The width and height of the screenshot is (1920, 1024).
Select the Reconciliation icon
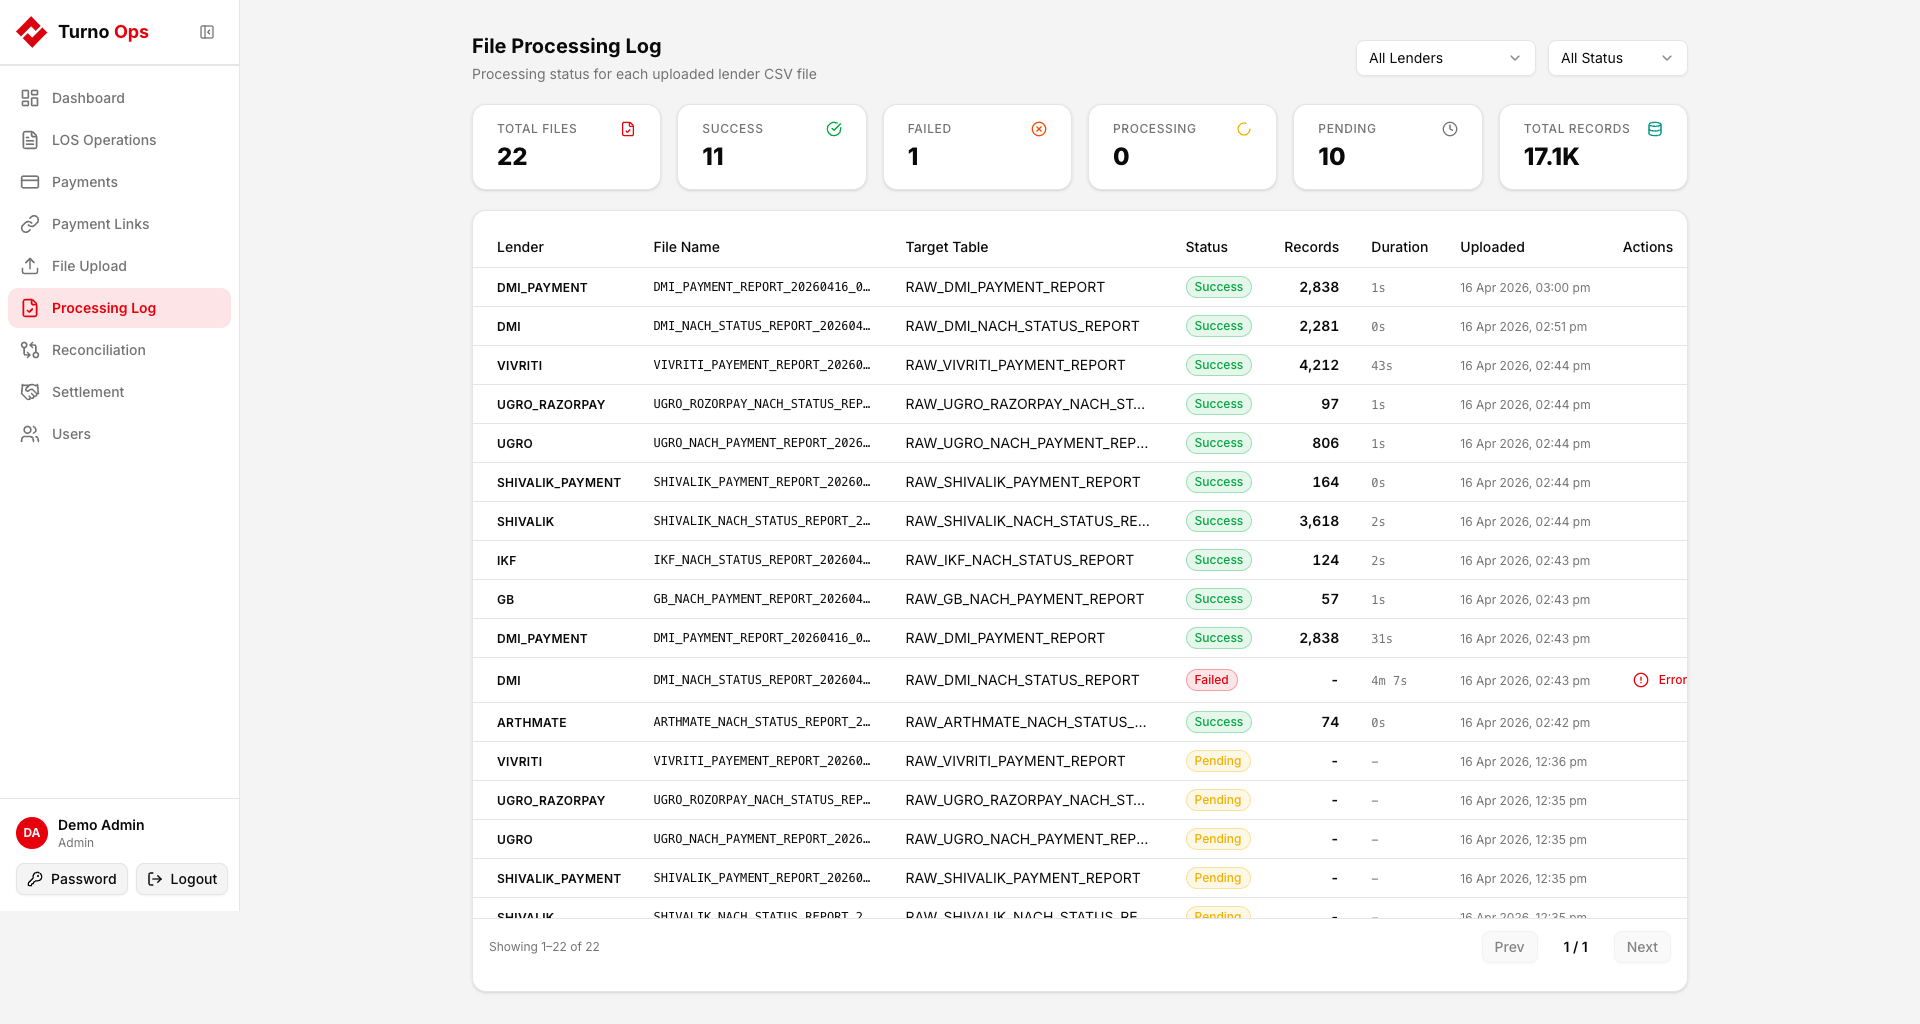tap(30, 349)
